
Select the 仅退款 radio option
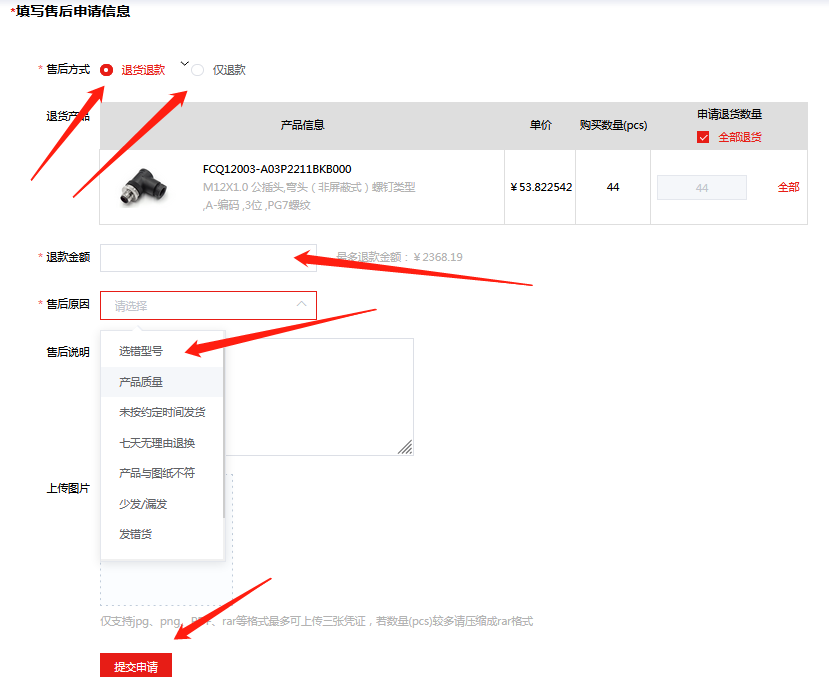pyautogui.click(x=197, y=70)
